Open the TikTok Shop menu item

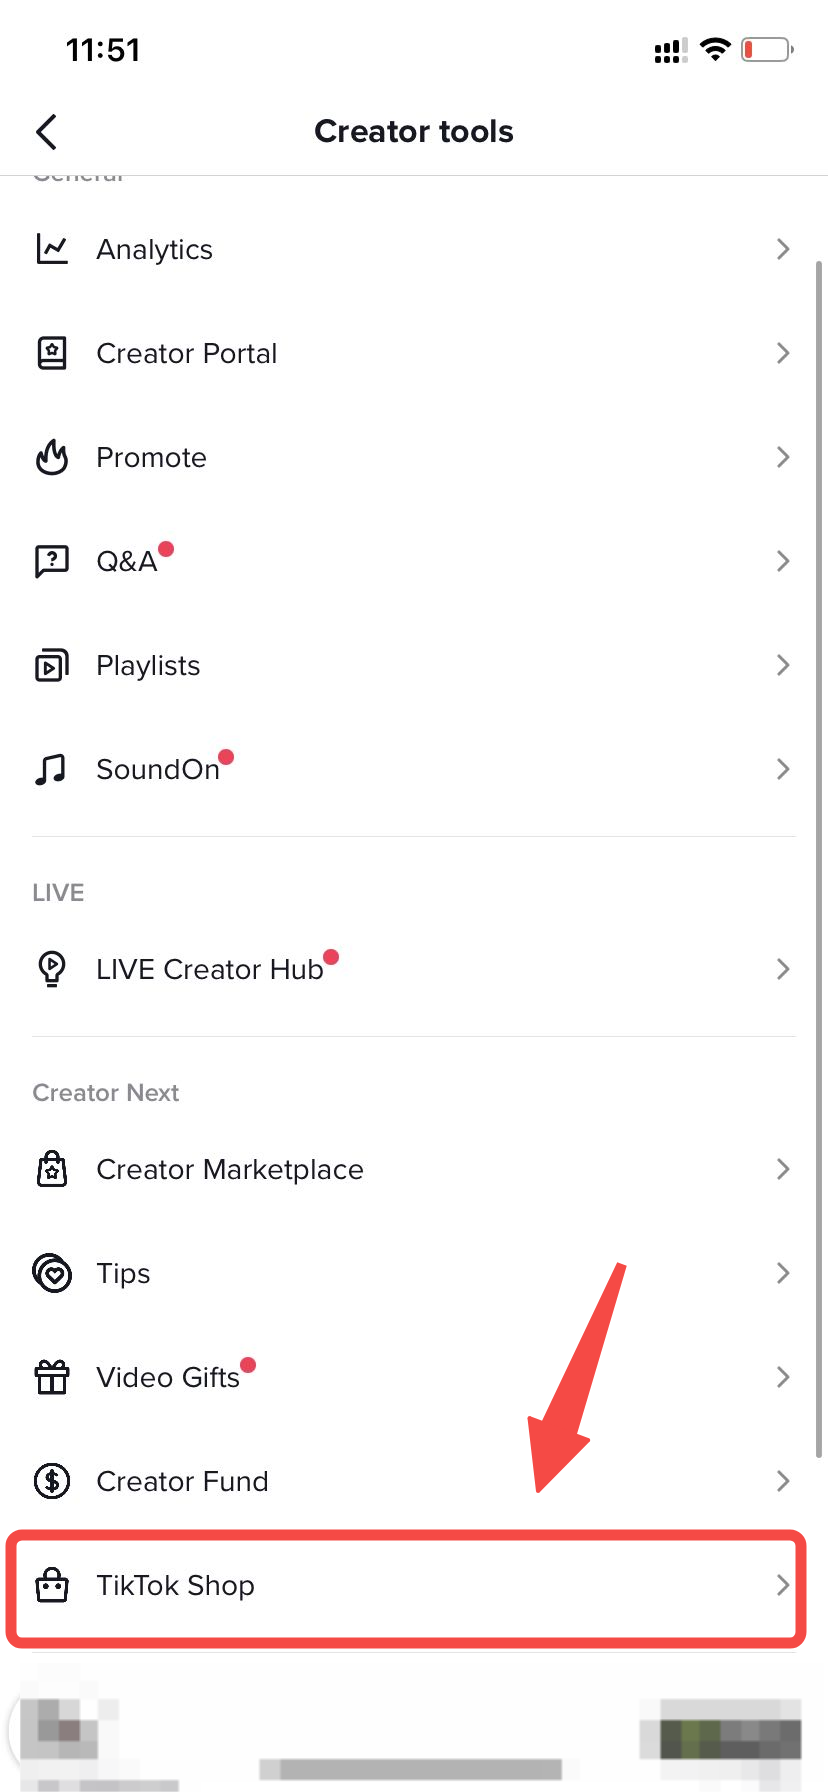[x=175, y=1585]
